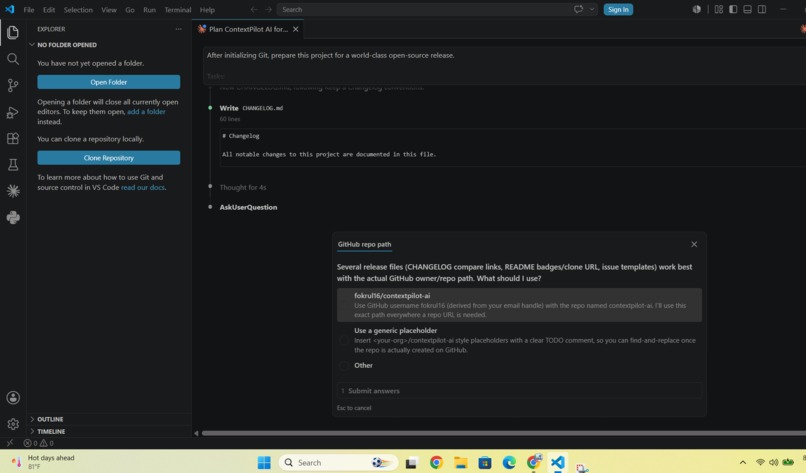Image resolution: width=806 pixels, height=473 pixels.
Task: Open Microsoft Store from the taskbar
Action: point(485,463)
